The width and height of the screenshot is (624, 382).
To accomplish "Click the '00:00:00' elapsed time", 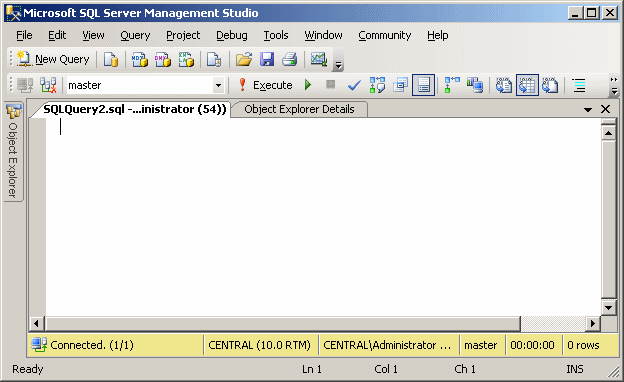I will 532,345.
